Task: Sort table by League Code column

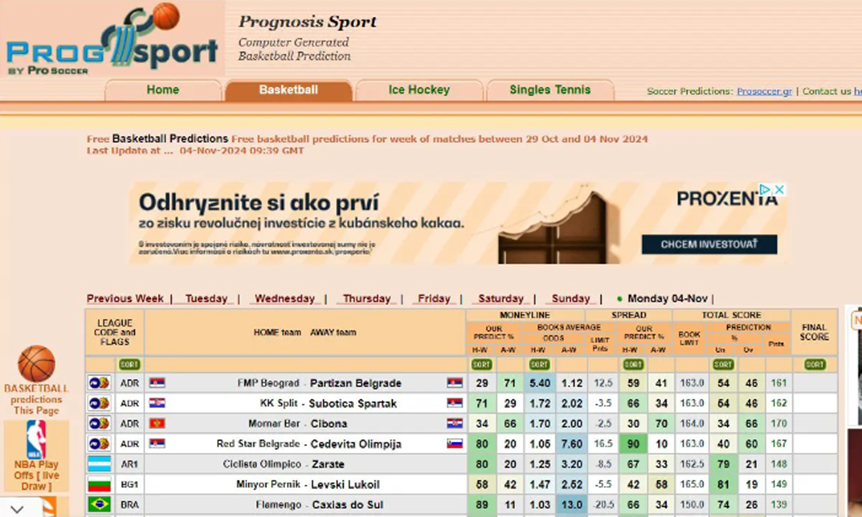Action: 129,365
